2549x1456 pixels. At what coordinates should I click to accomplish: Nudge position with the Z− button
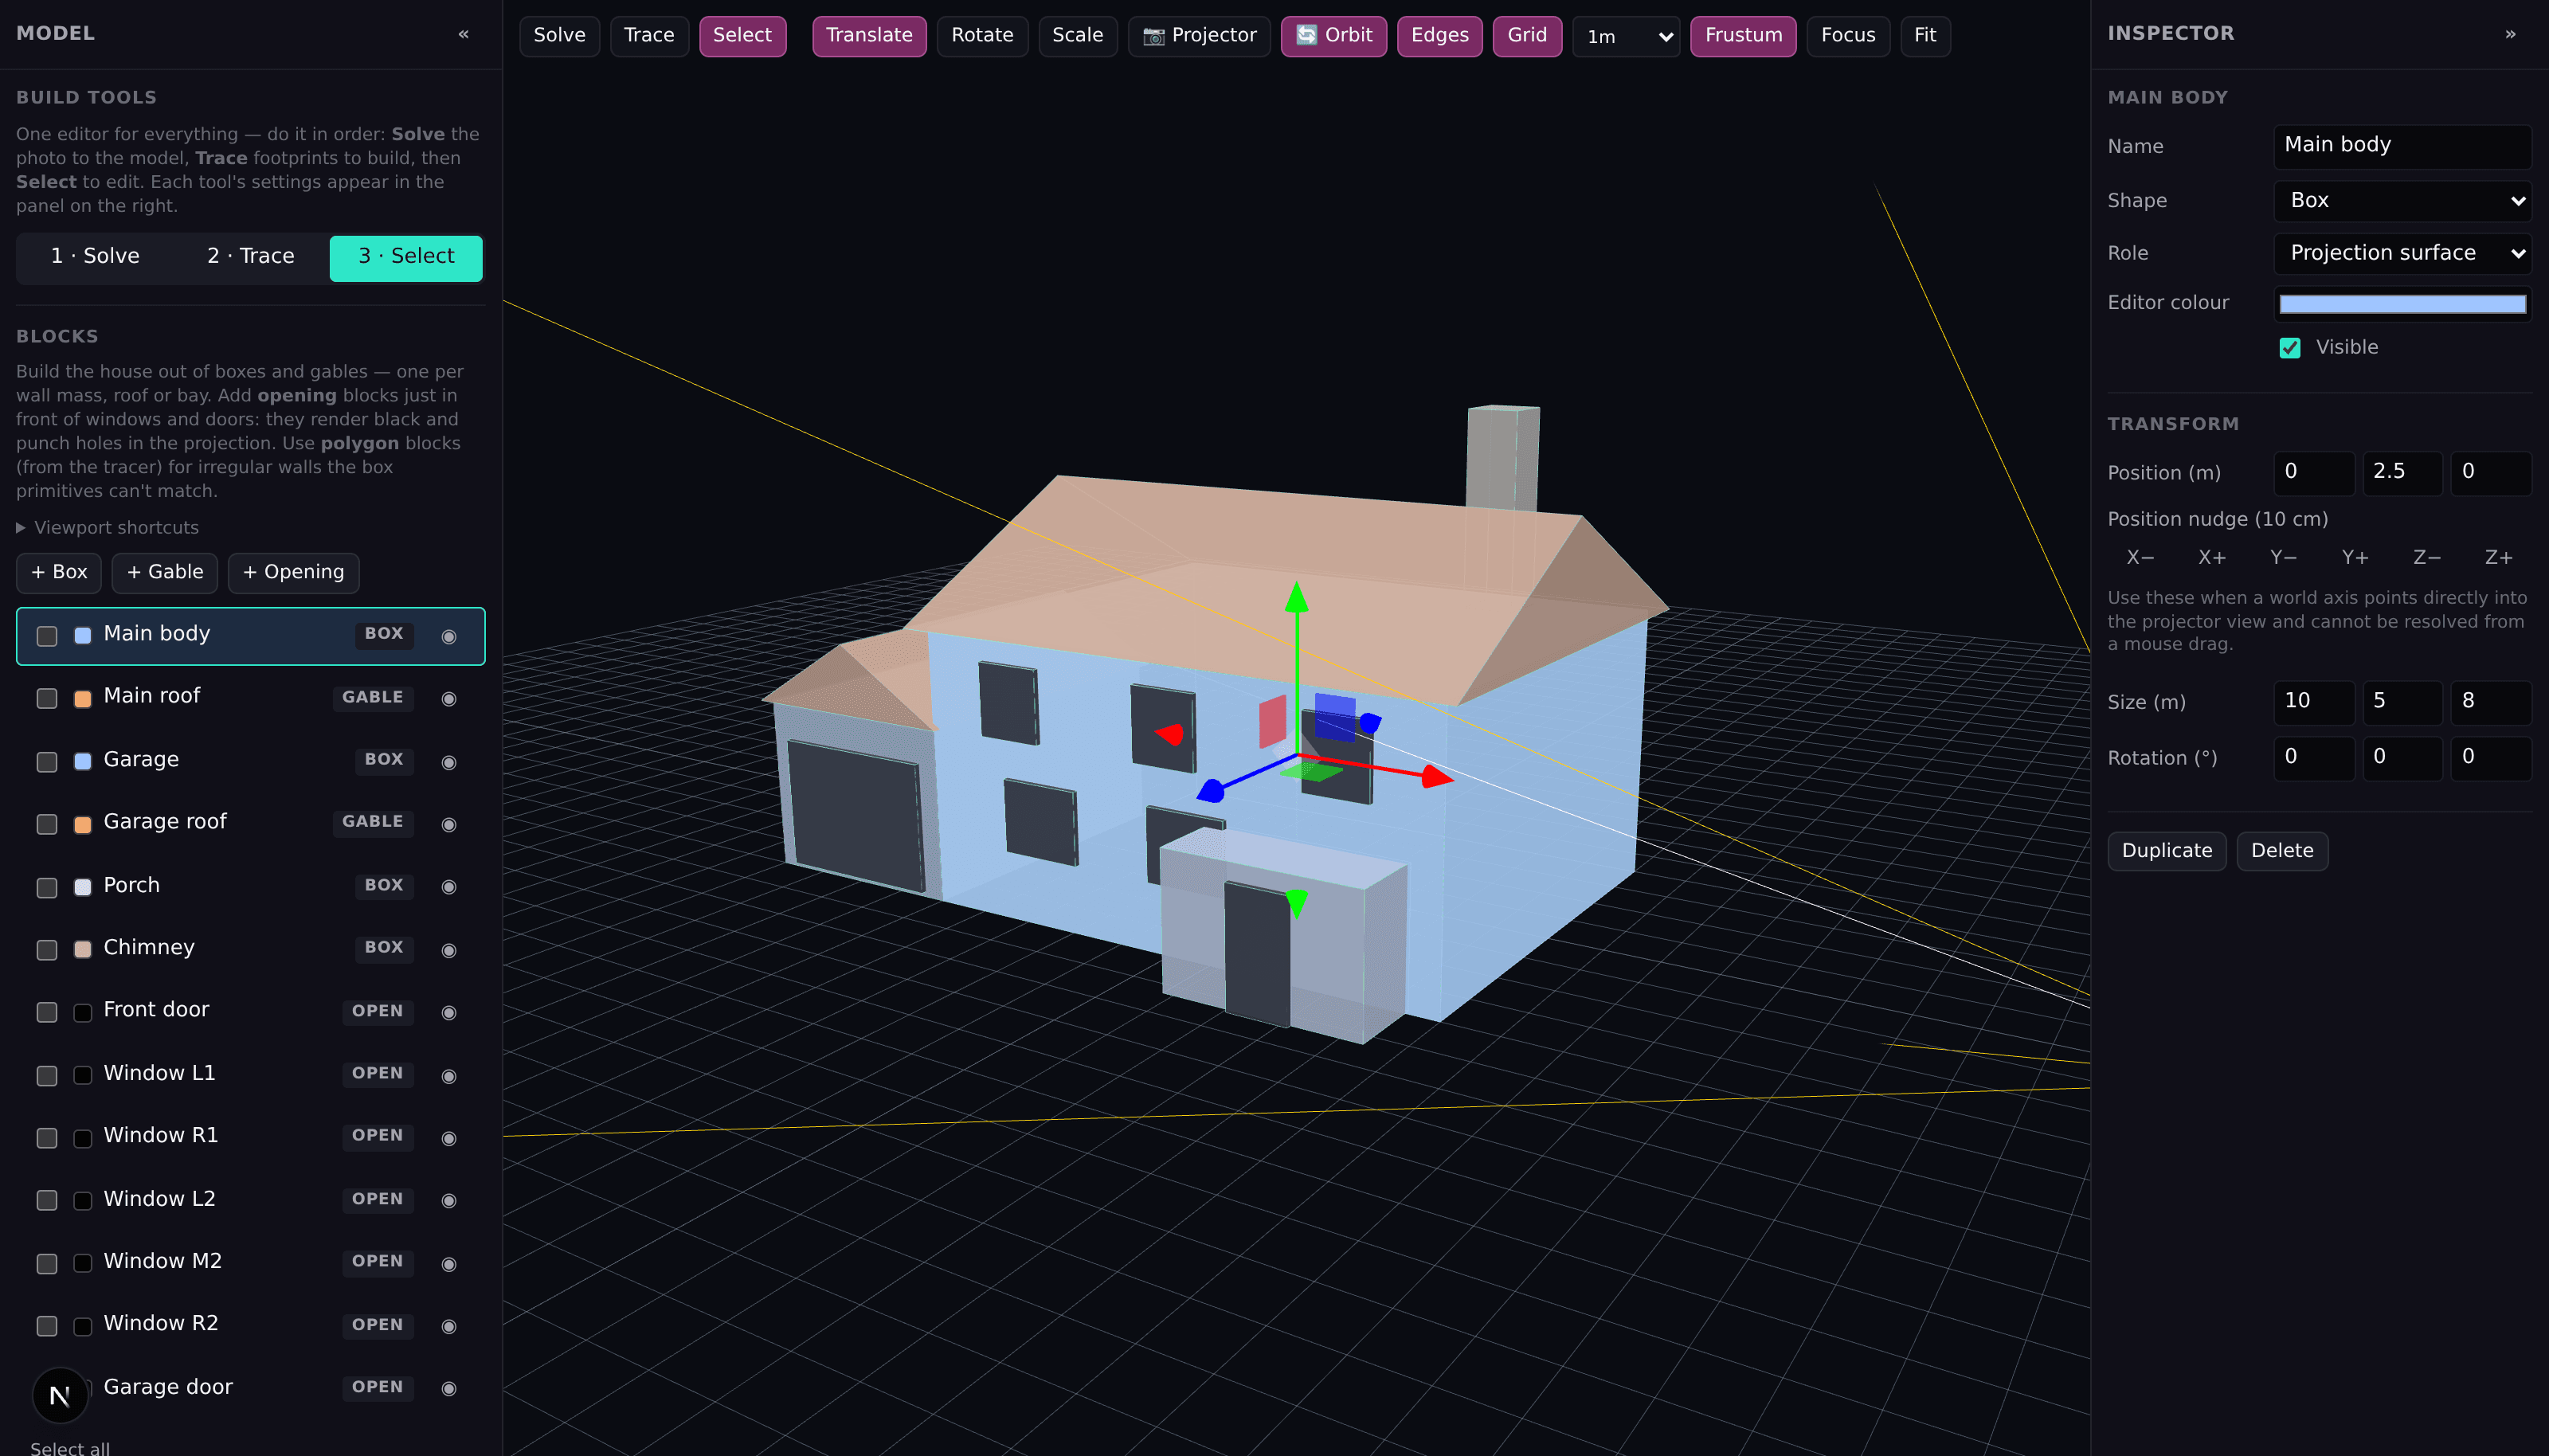(2427, 559)
